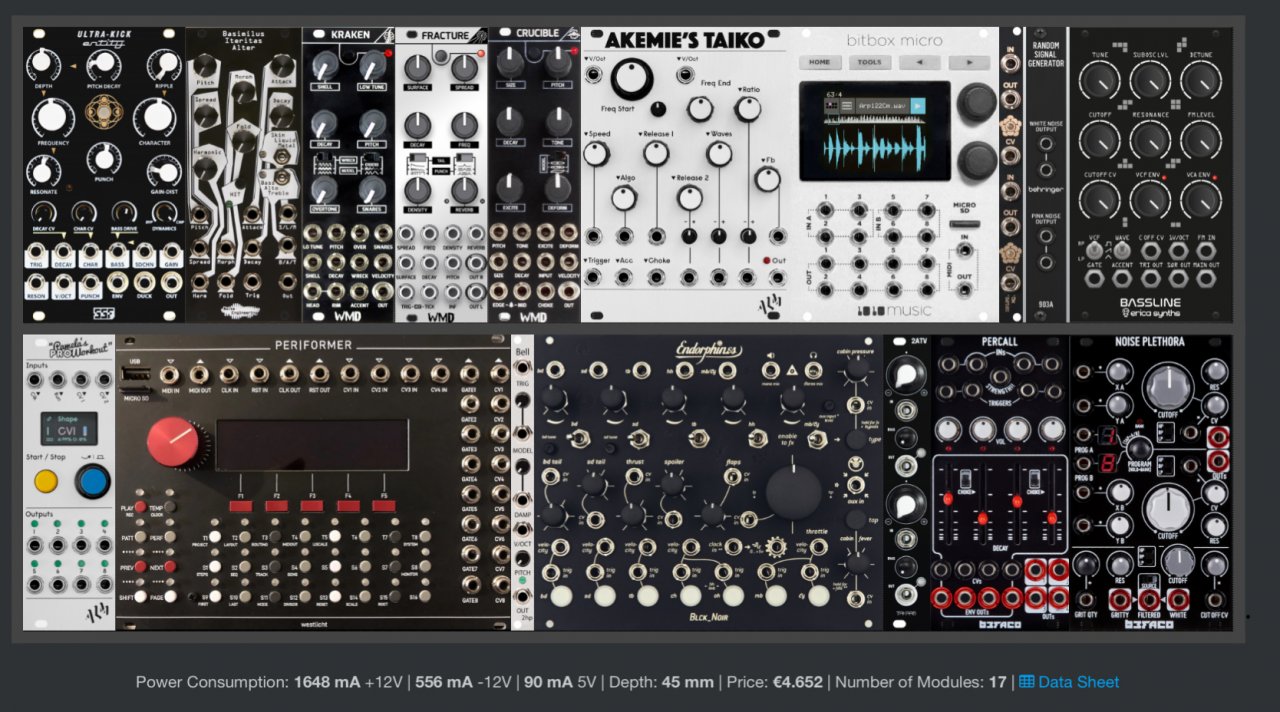Click the SHELL knob on Kraken
Viewport: 1280px width, 712px height.
[x=323, y=66]
